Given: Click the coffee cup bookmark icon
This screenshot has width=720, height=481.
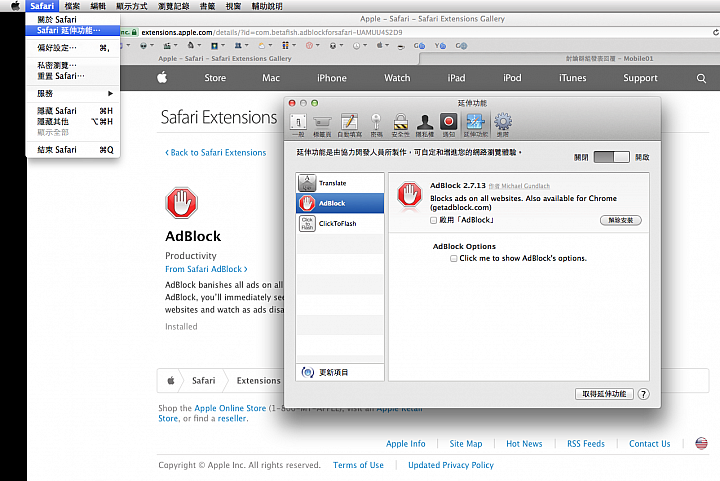Looking at the screenshot, I should 401,46.
